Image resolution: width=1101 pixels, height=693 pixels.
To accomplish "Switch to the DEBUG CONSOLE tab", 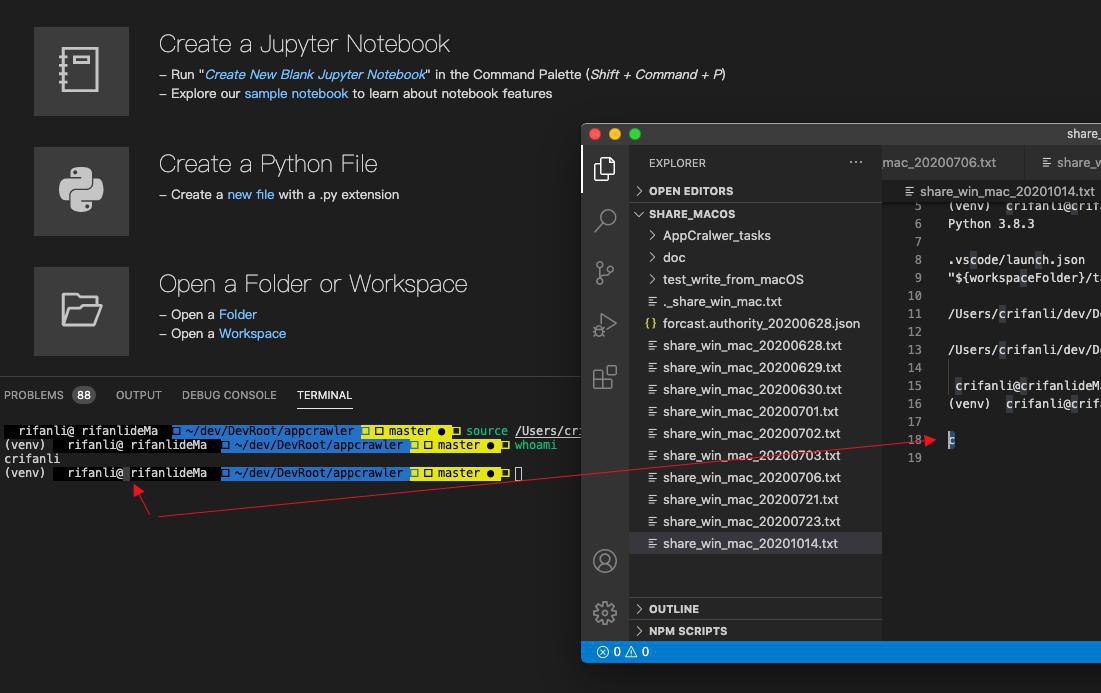I will (229, 395).
